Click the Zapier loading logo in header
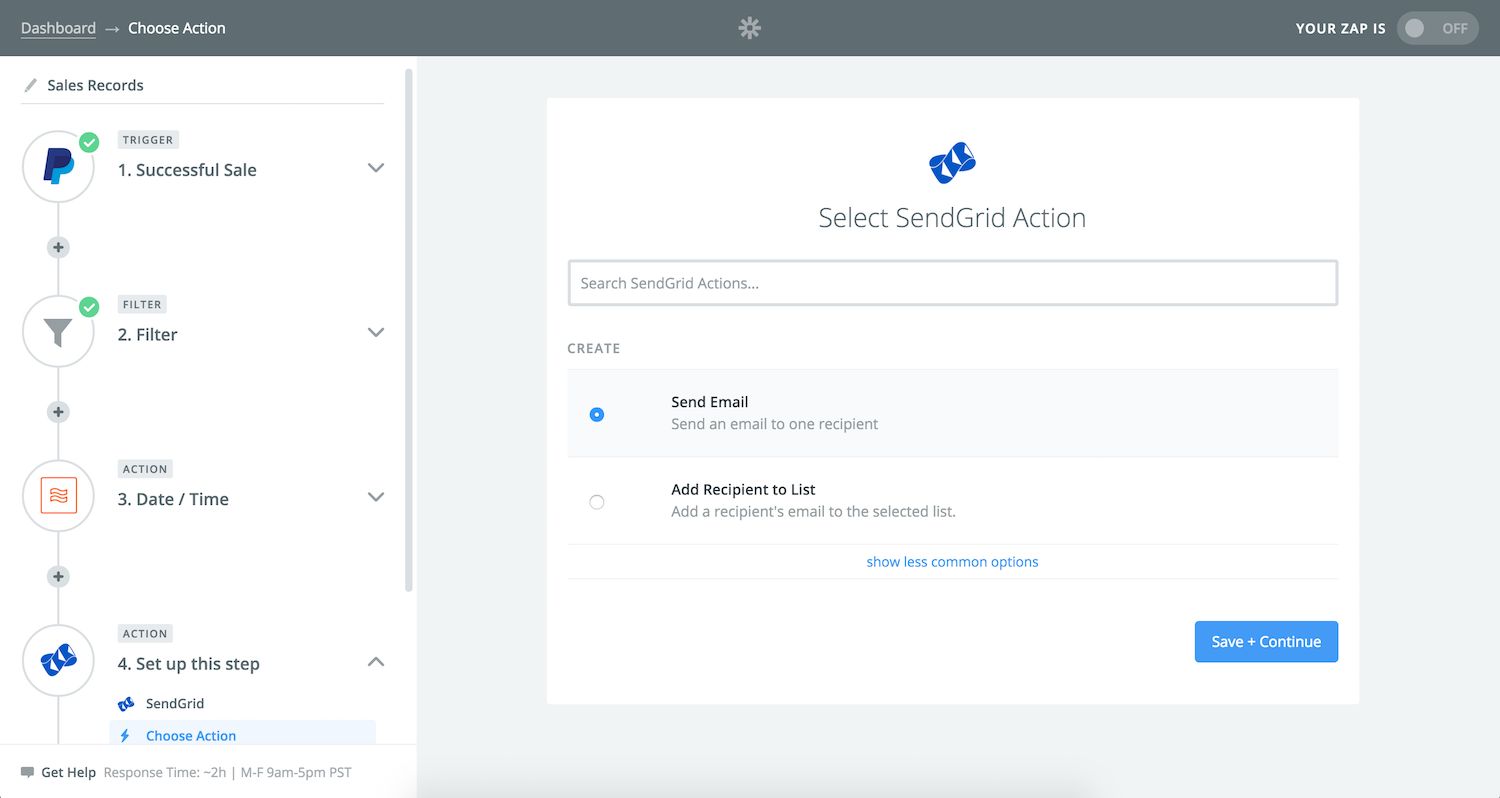 click(749, 28)
